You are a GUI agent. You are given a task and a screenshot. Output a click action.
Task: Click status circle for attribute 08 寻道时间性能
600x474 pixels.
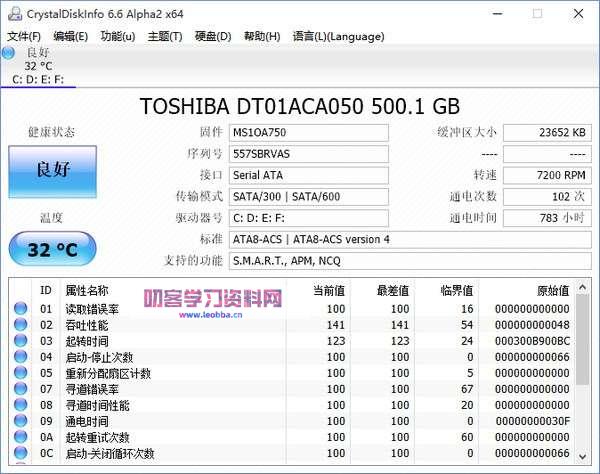[21, 405]
